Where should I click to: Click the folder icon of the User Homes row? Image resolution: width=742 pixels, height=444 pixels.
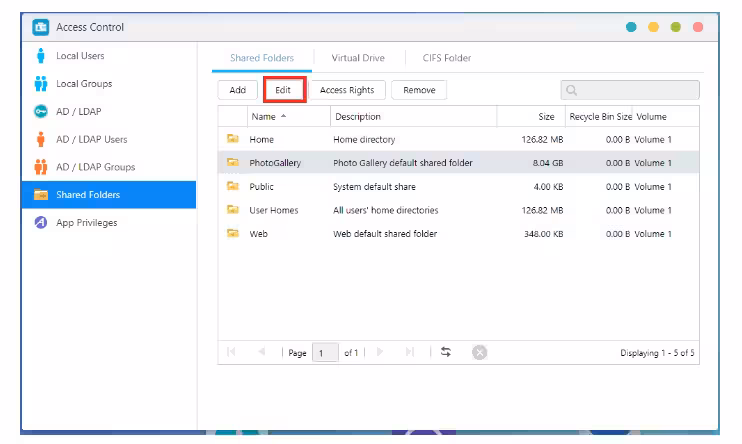coord(233,210)
